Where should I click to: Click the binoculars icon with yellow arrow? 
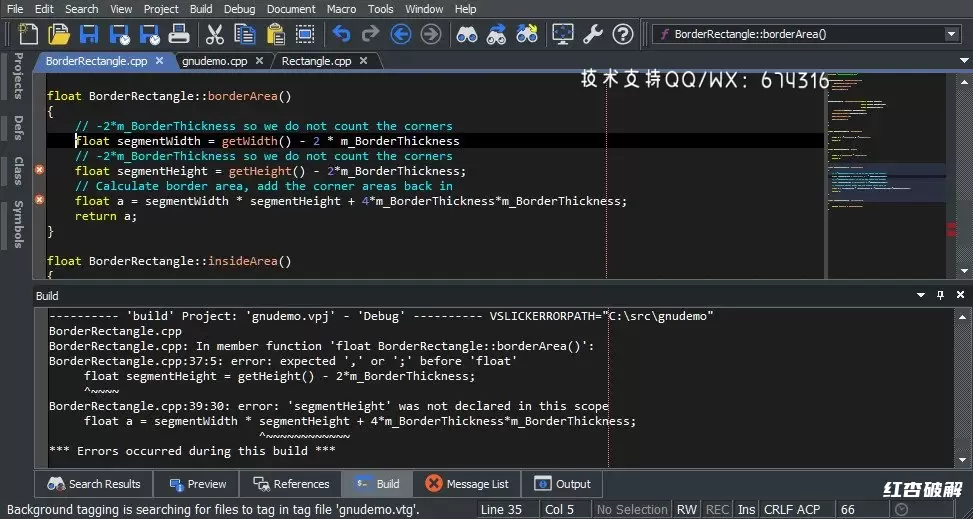526,34
